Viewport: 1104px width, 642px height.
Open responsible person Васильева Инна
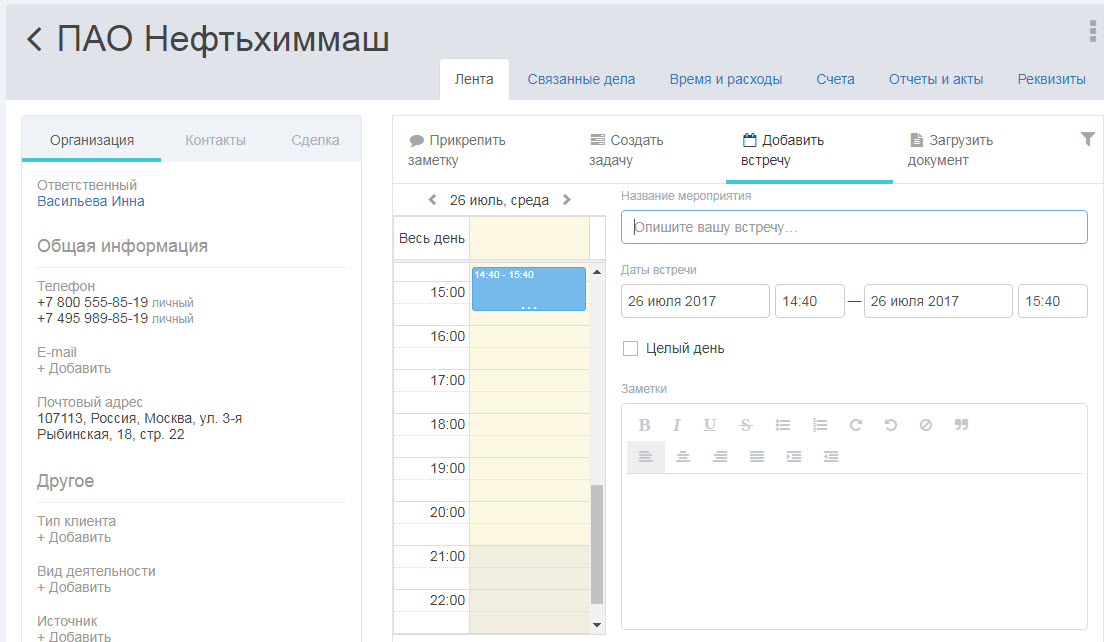pos(91,201)
